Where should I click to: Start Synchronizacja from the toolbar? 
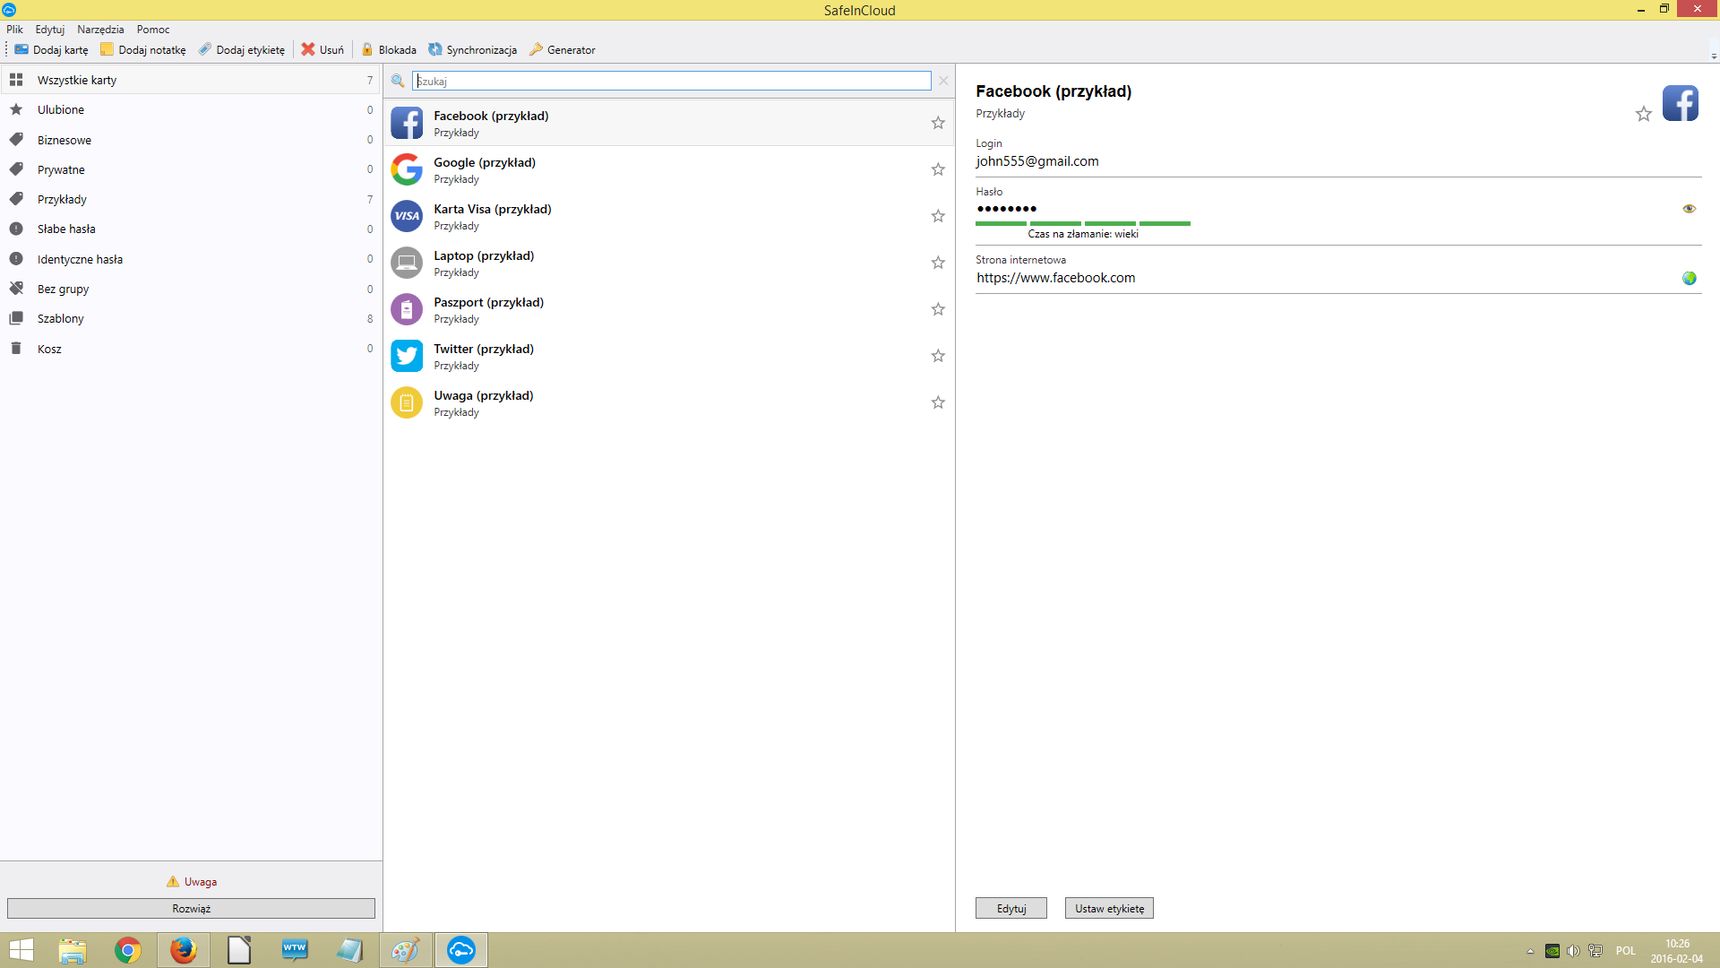(473, 50)
